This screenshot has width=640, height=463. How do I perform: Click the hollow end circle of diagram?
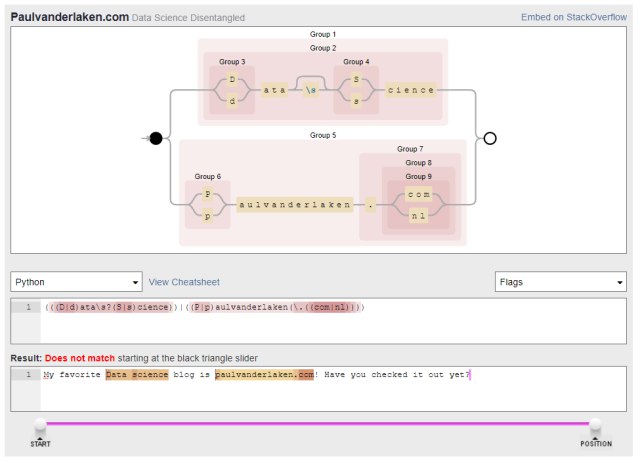(x=490, y=138)
